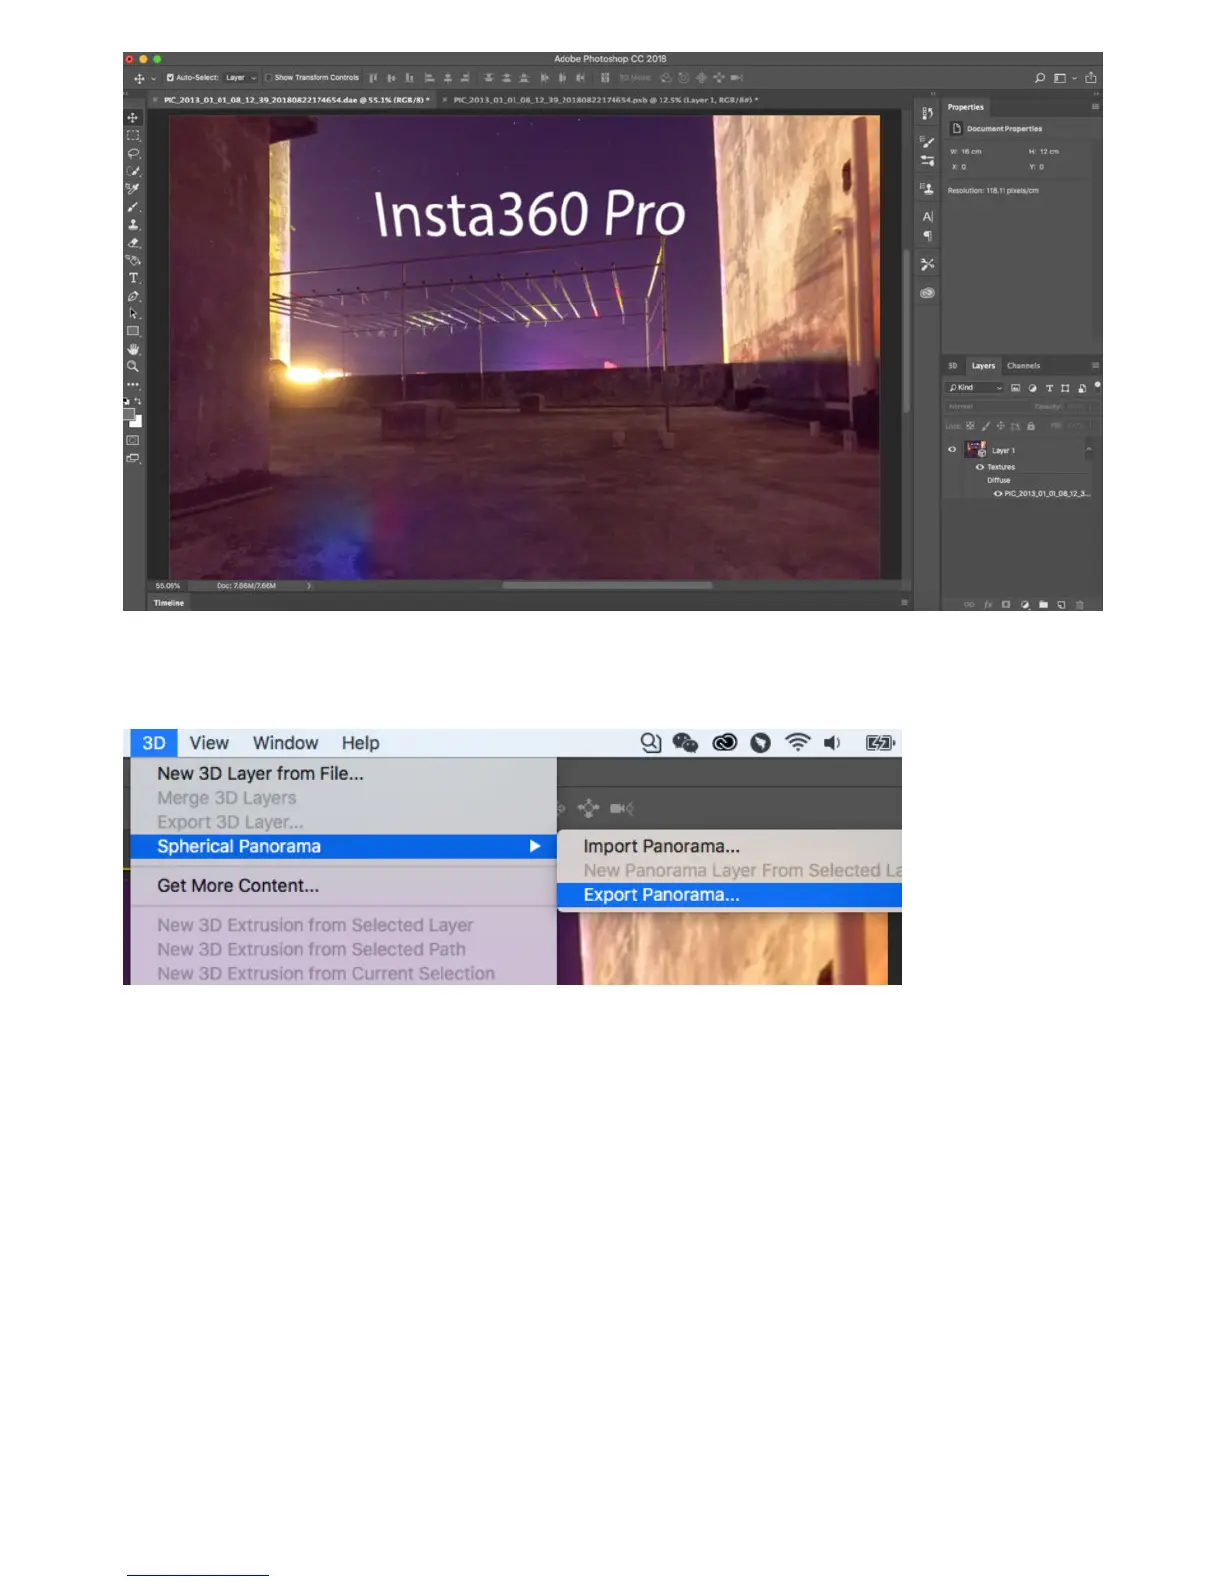Select the Lasso tool
Screen dimensions: 1224x1584
[133, 154]
